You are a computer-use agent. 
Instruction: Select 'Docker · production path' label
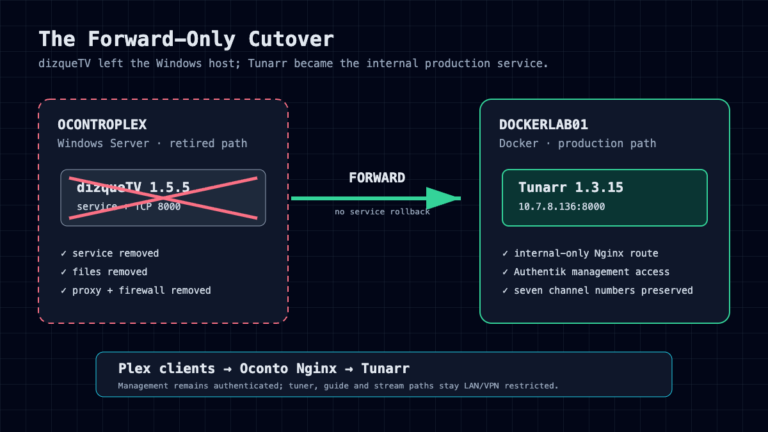click(577, 144)
